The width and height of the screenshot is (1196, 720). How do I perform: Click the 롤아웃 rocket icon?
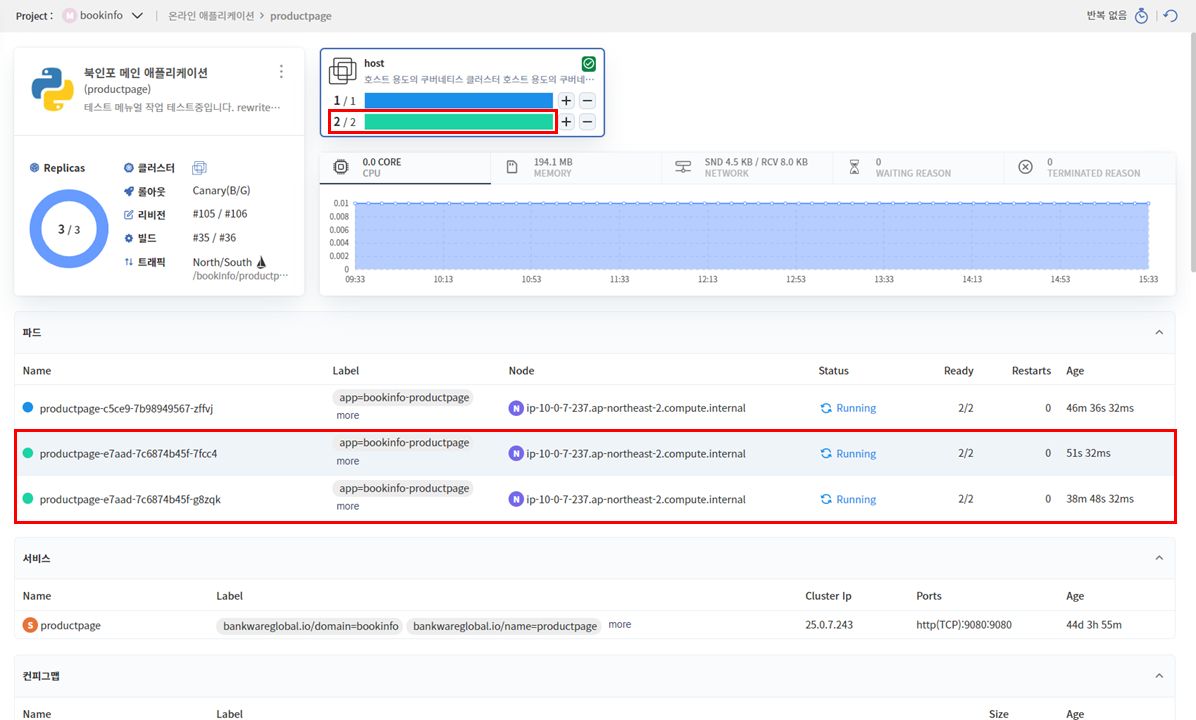click(x=128, y=191)
